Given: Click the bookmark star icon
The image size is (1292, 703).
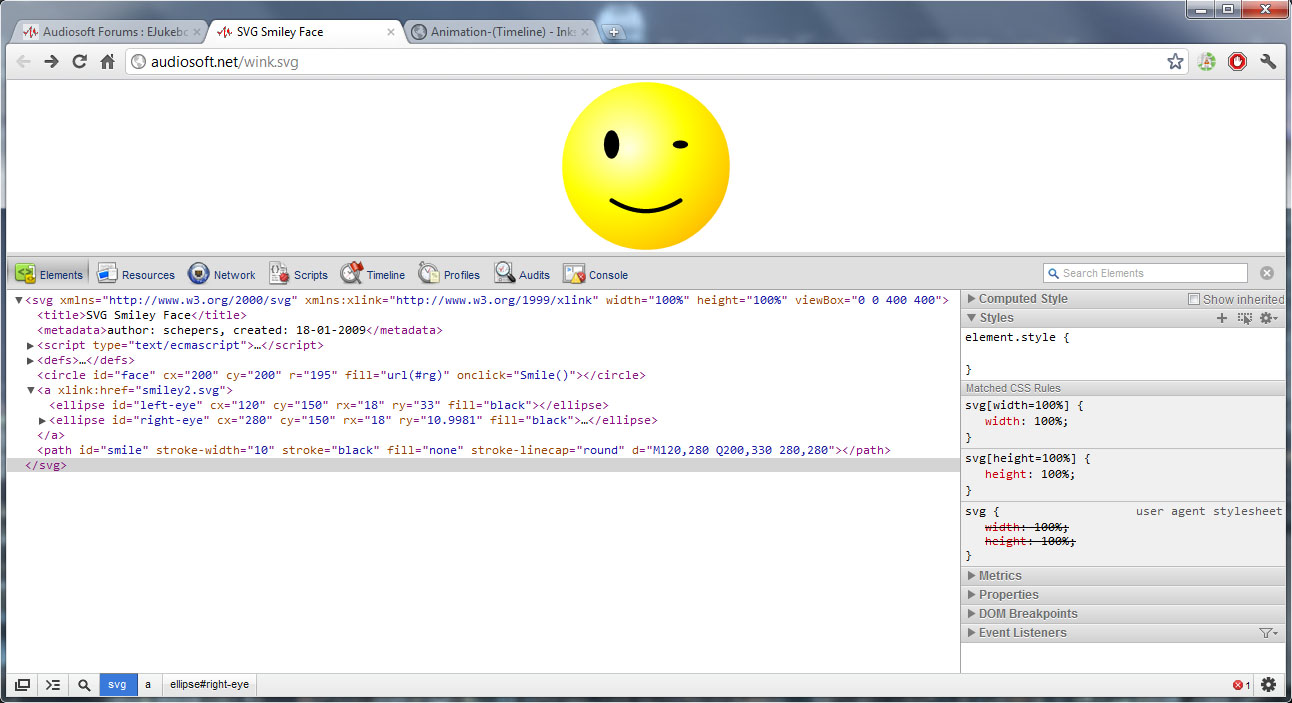Looking at the screenshot, I should (1175, 62).
